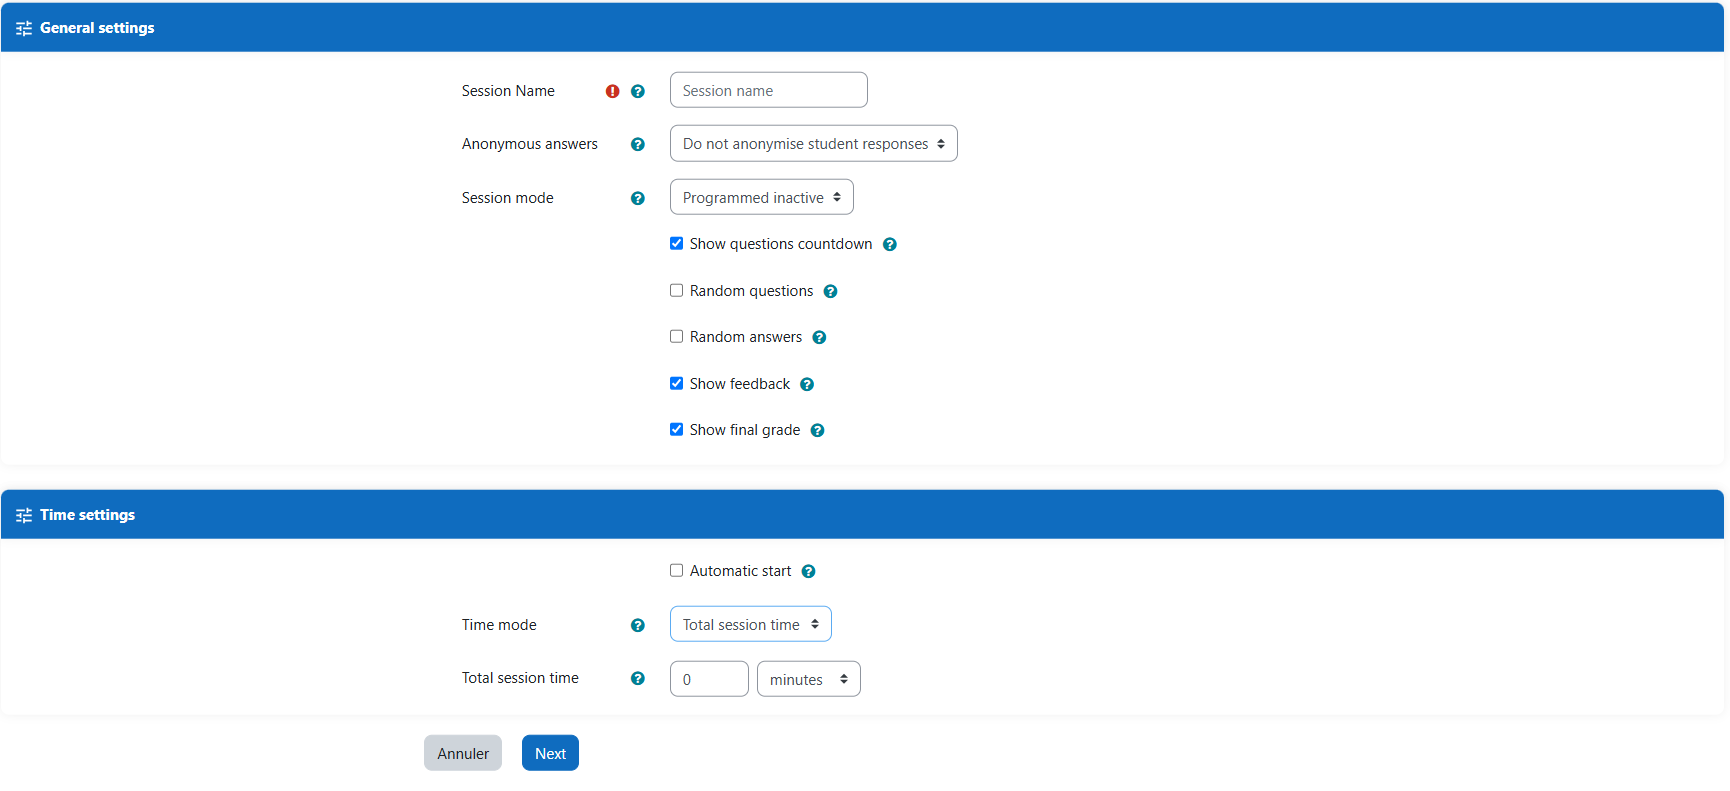Screen dimensions: 1730x791
Task: Click the red required icon for Session Name
Action: click(613, 91)
